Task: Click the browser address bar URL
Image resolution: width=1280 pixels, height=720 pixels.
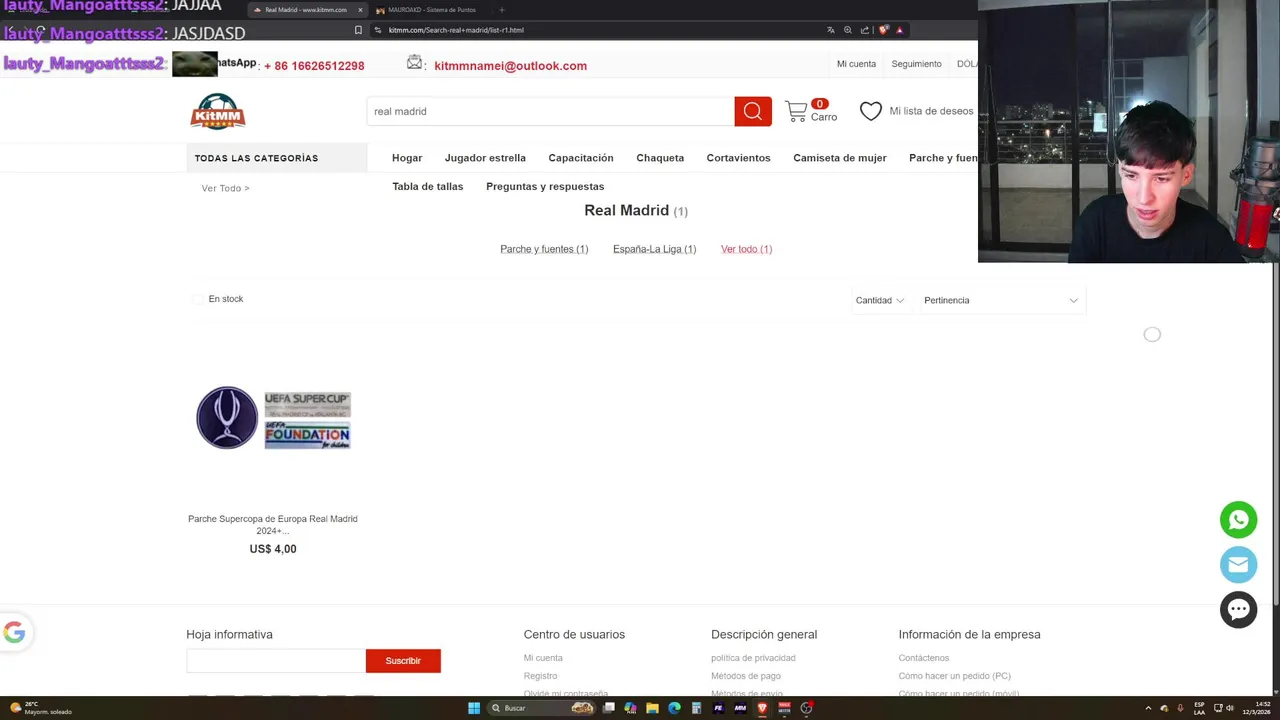Action: click(x=456, y=30)
